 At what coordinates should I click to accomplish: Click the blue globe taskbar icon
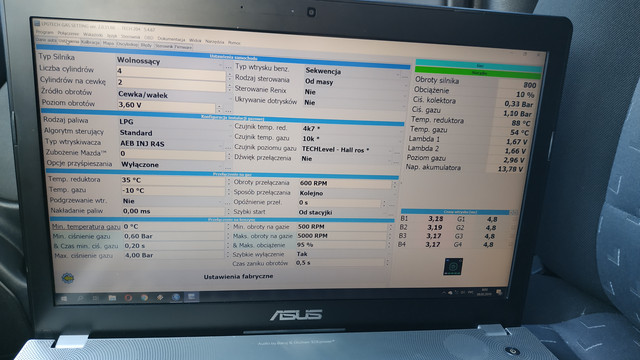176,297
